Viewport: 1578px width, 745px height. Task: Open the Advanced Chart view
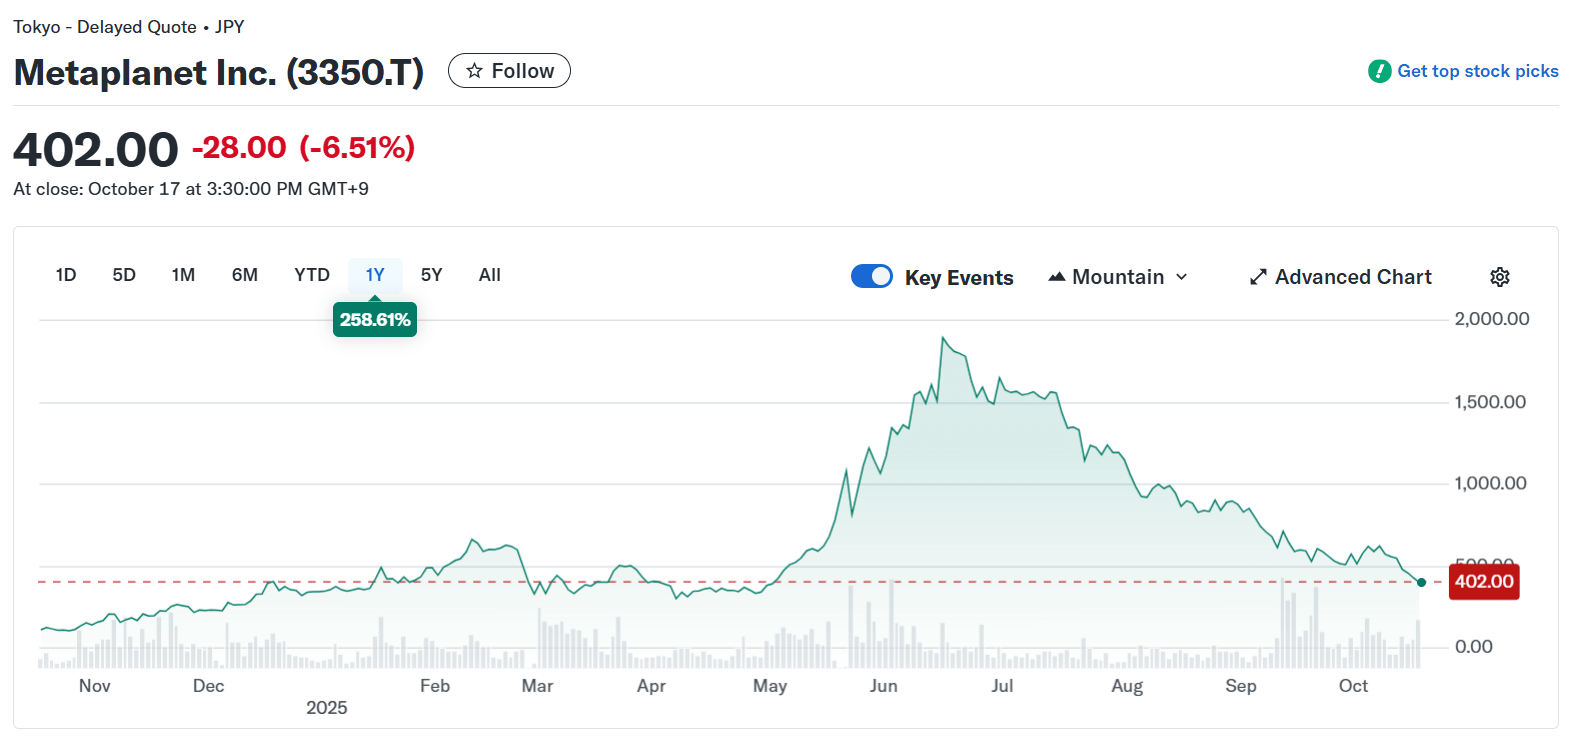pos(1352,277)
